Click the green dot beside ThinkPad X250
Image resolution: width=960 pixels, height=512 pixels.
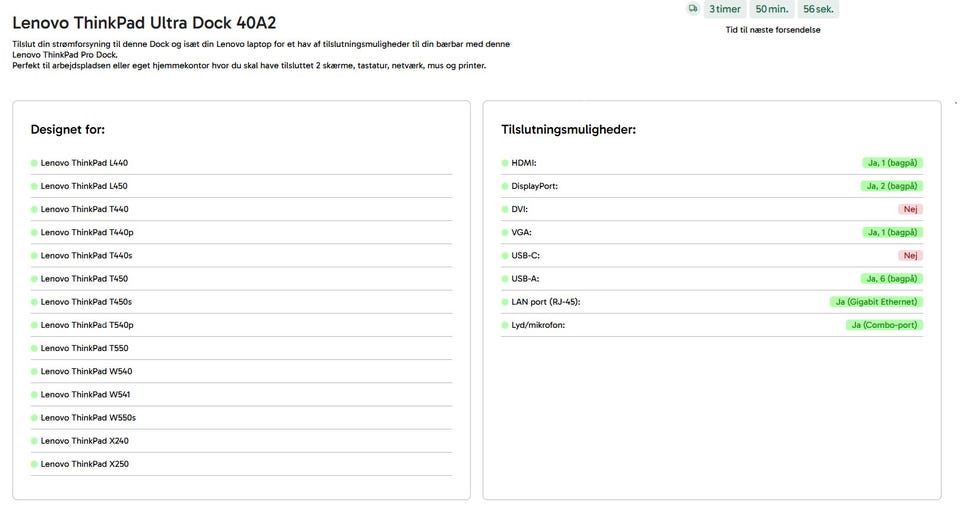[34, 464]
